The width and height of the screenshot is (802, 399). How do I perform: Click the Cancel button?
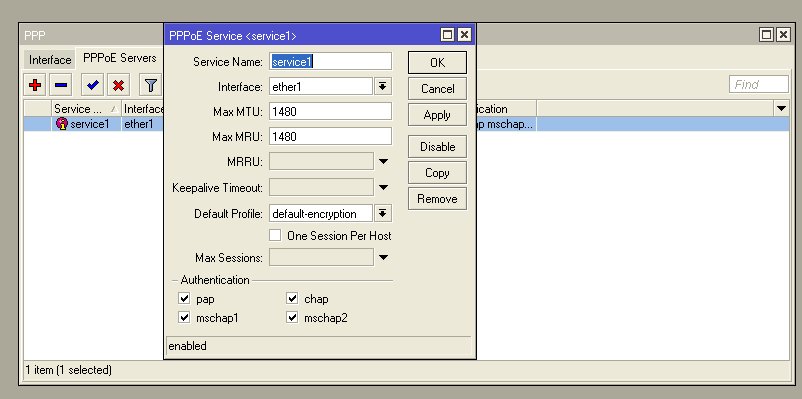coord(437,88)
